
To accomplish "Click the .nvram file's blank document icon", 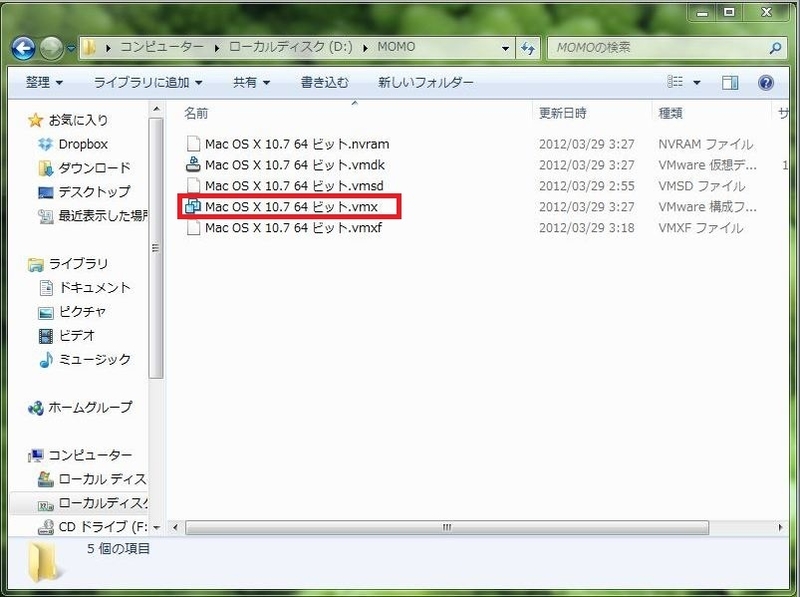I will point(193,144).
